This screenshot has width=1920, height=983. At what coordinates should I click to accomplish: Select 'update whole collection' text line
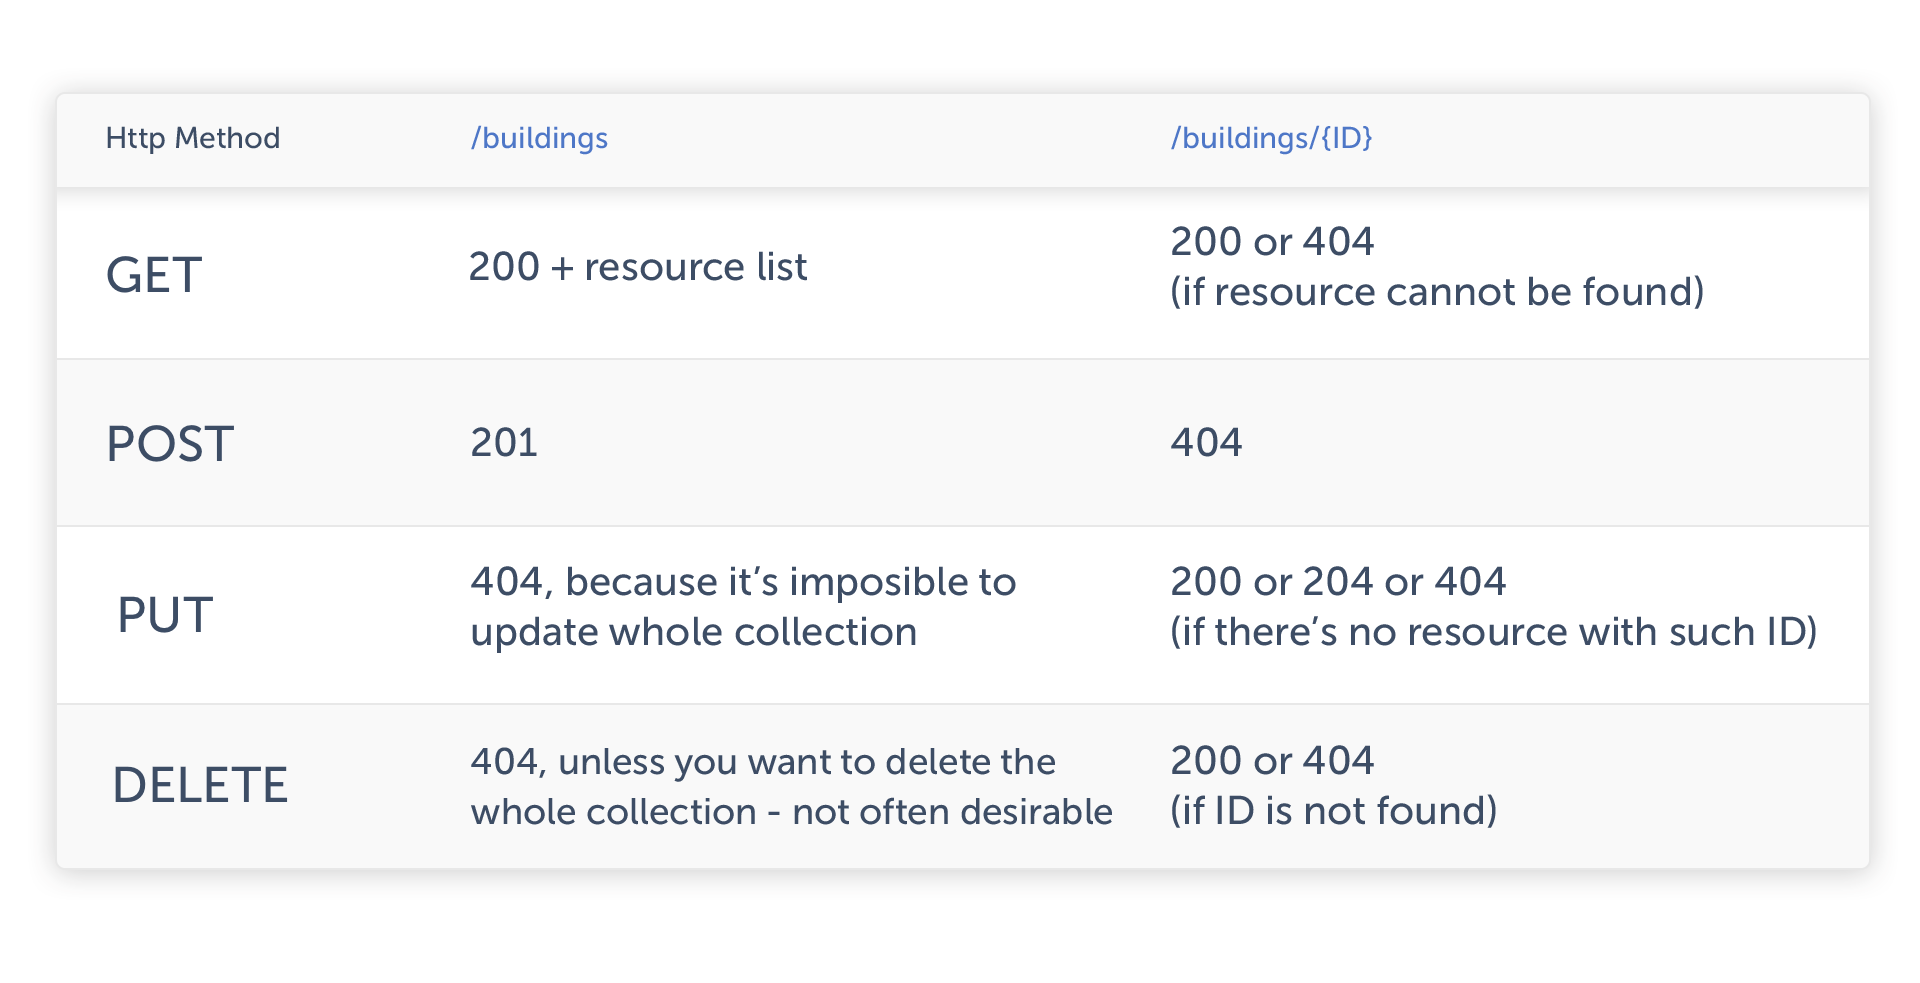693,632
